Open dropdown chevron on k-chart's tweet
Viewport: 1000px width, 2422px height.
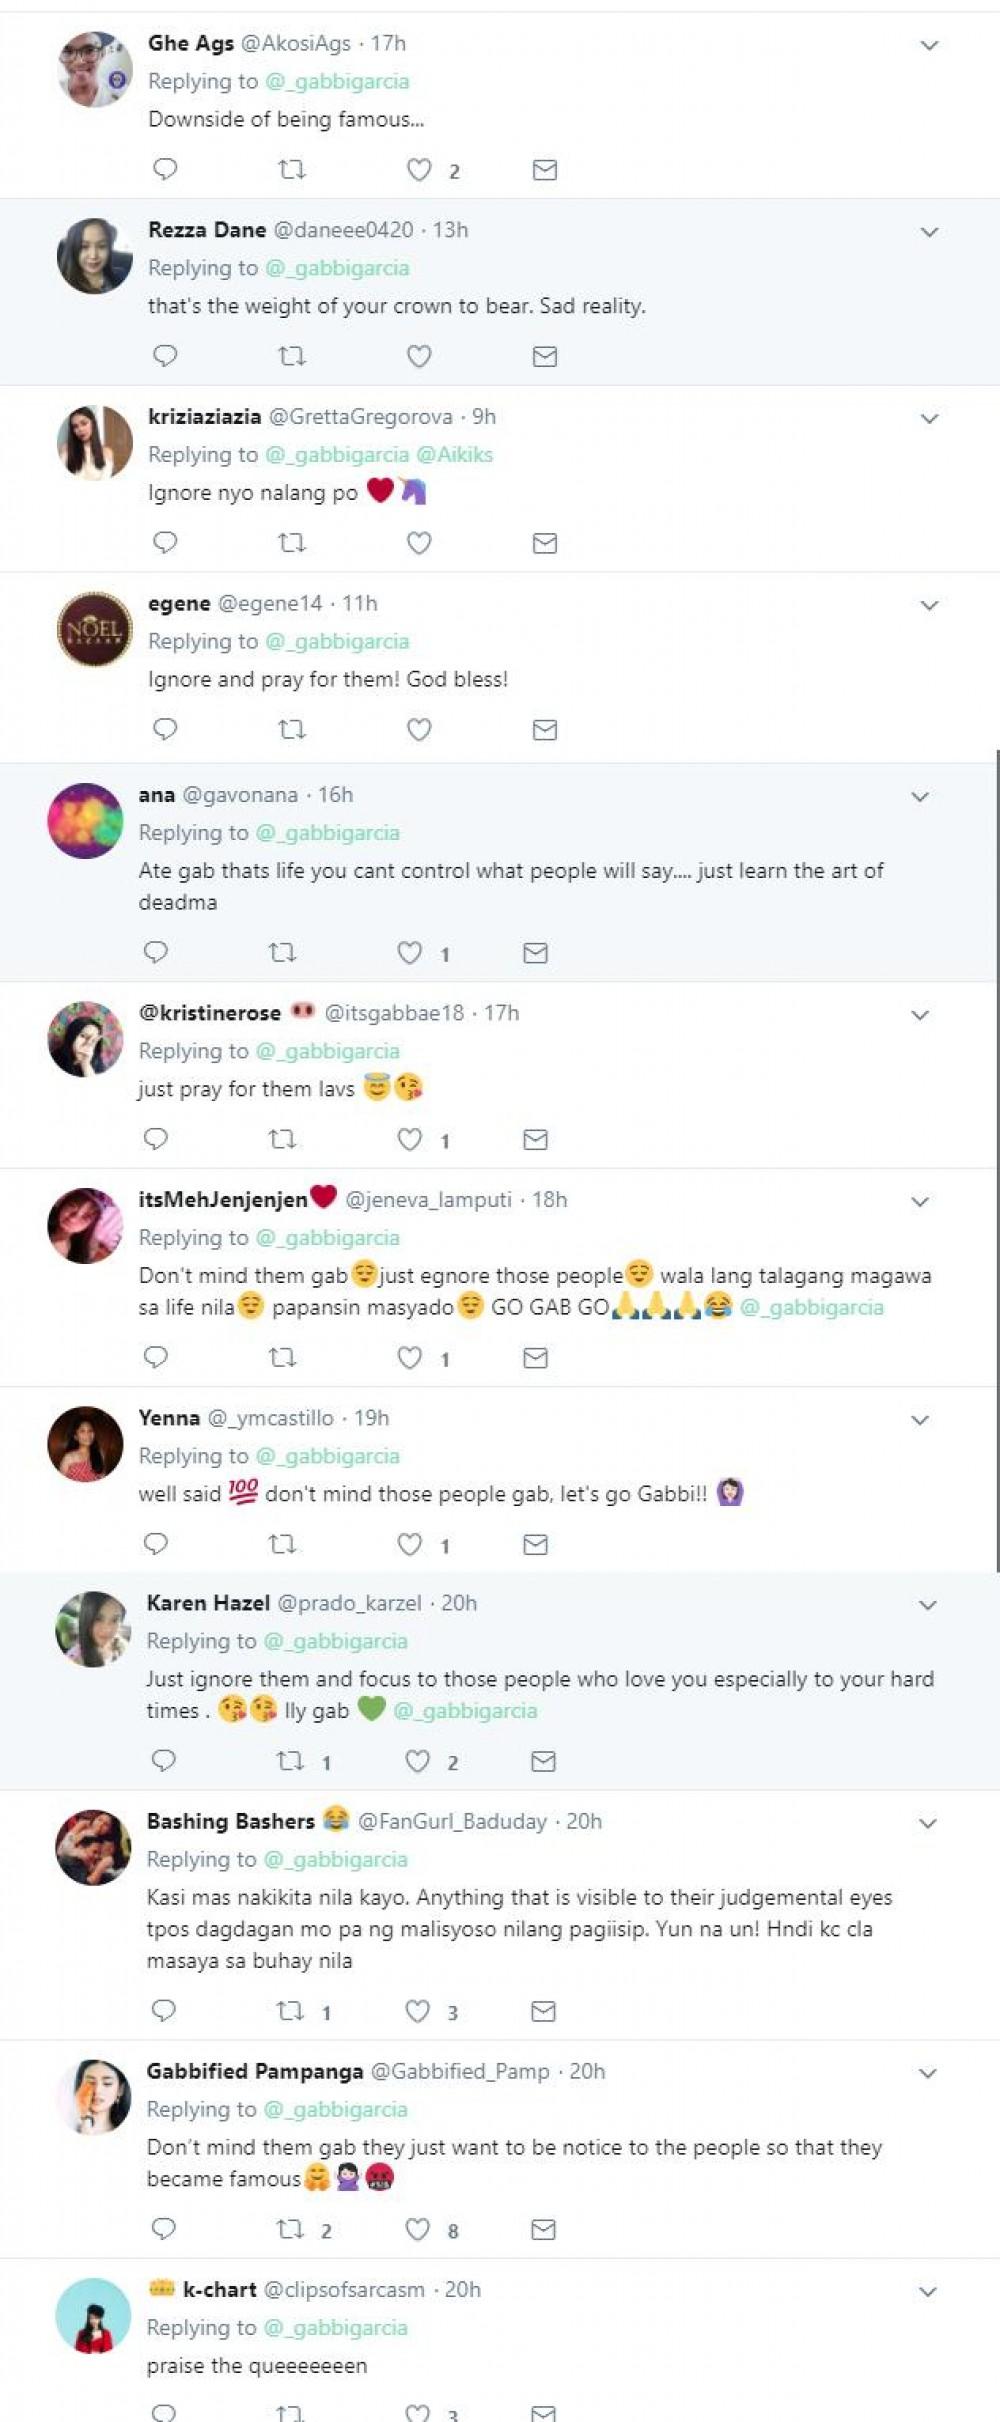pyautogui.click(x=928, y=2291)
